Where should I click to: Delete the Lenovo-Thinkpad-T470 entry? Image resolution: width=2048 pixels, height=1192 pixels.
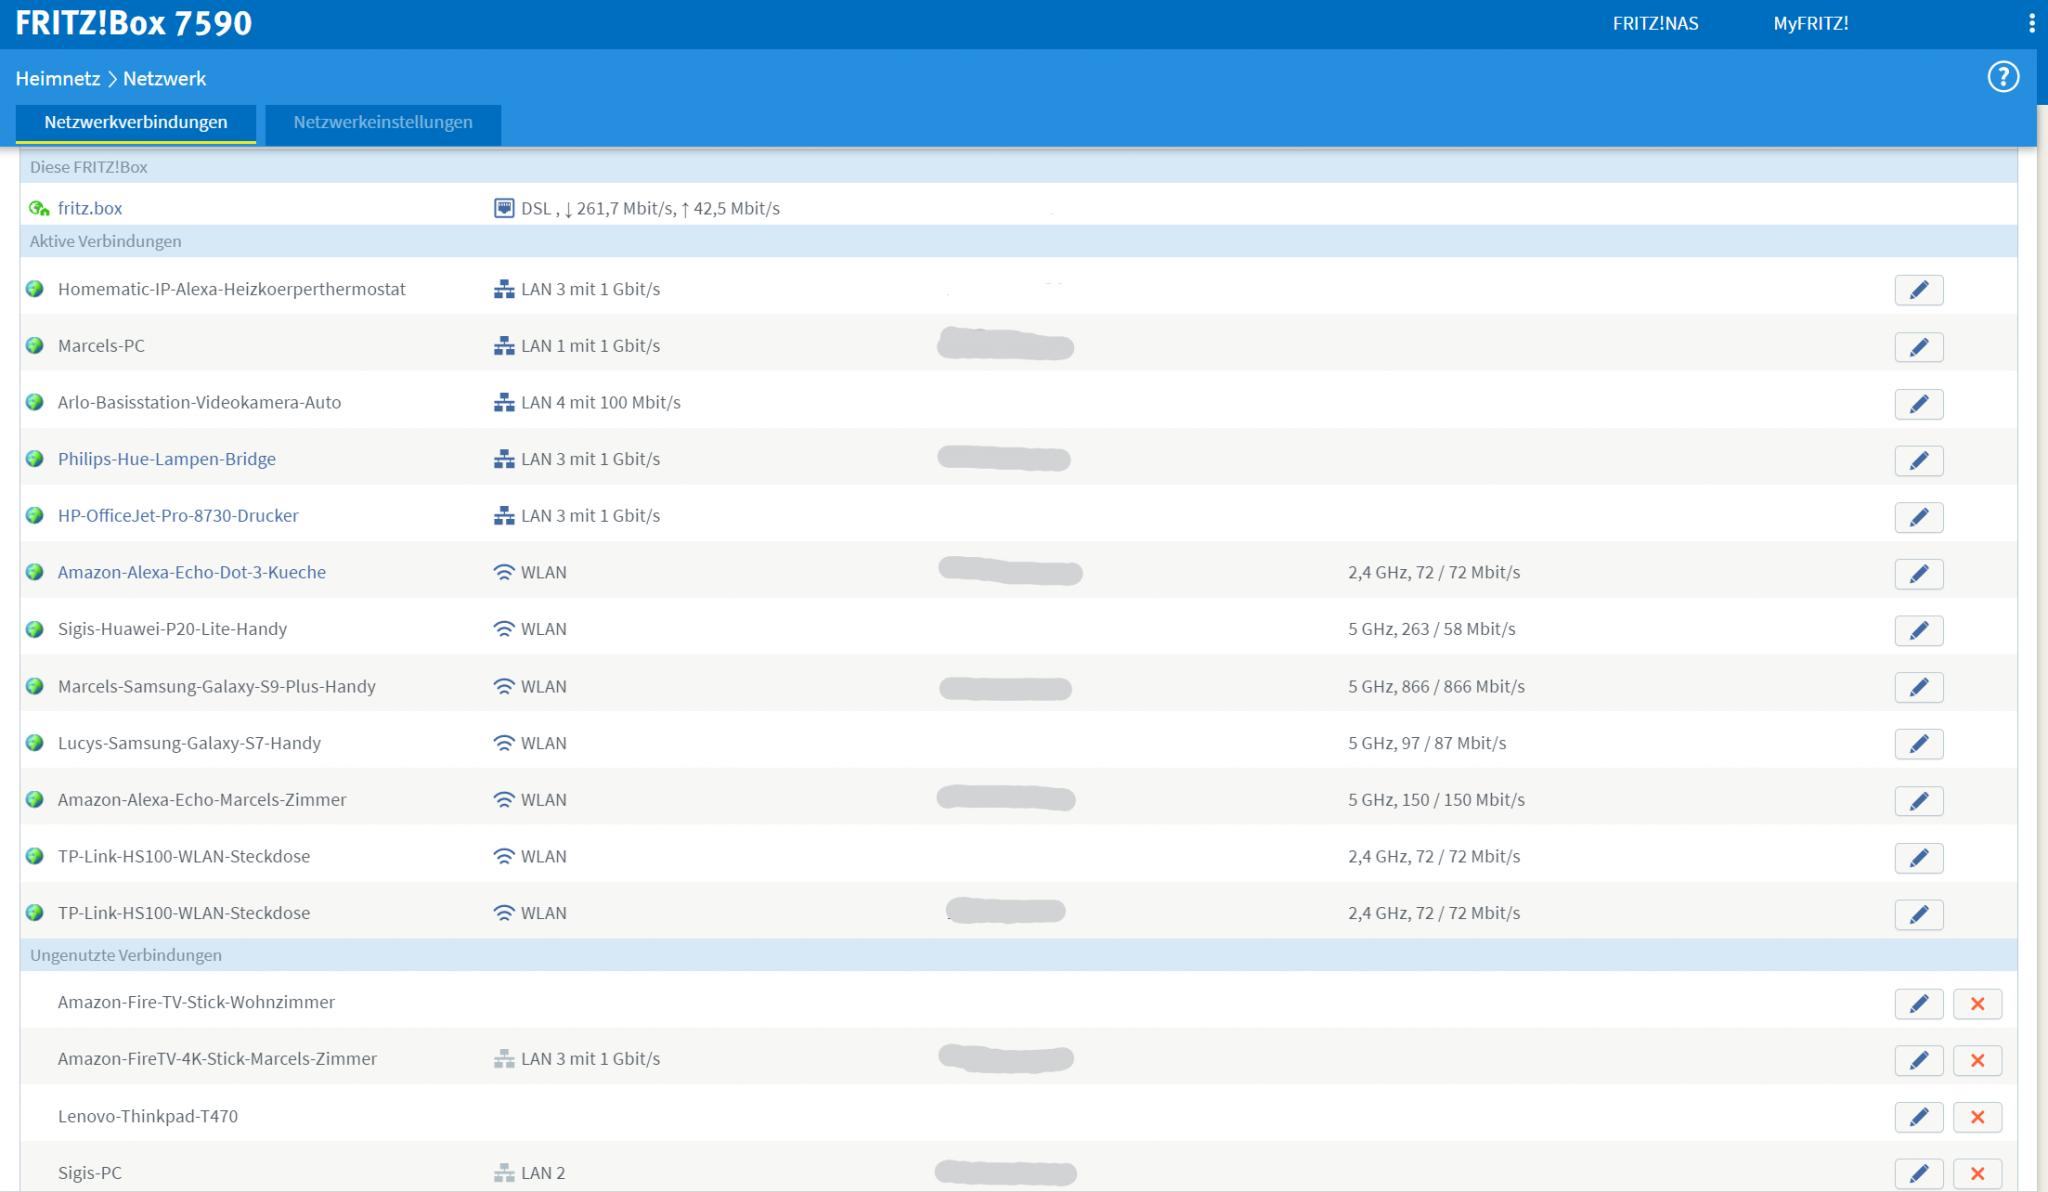1977,1117
